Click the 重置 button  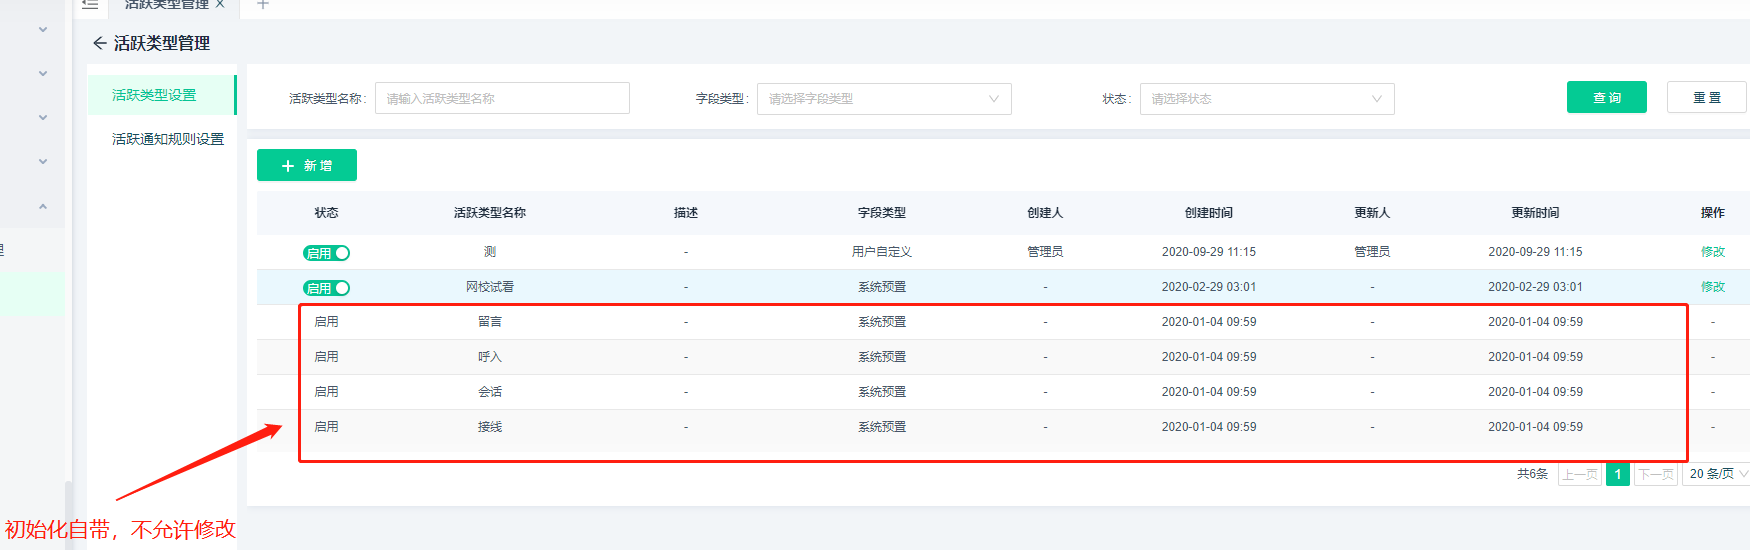pyautogui.click(x=1706, y=98)
